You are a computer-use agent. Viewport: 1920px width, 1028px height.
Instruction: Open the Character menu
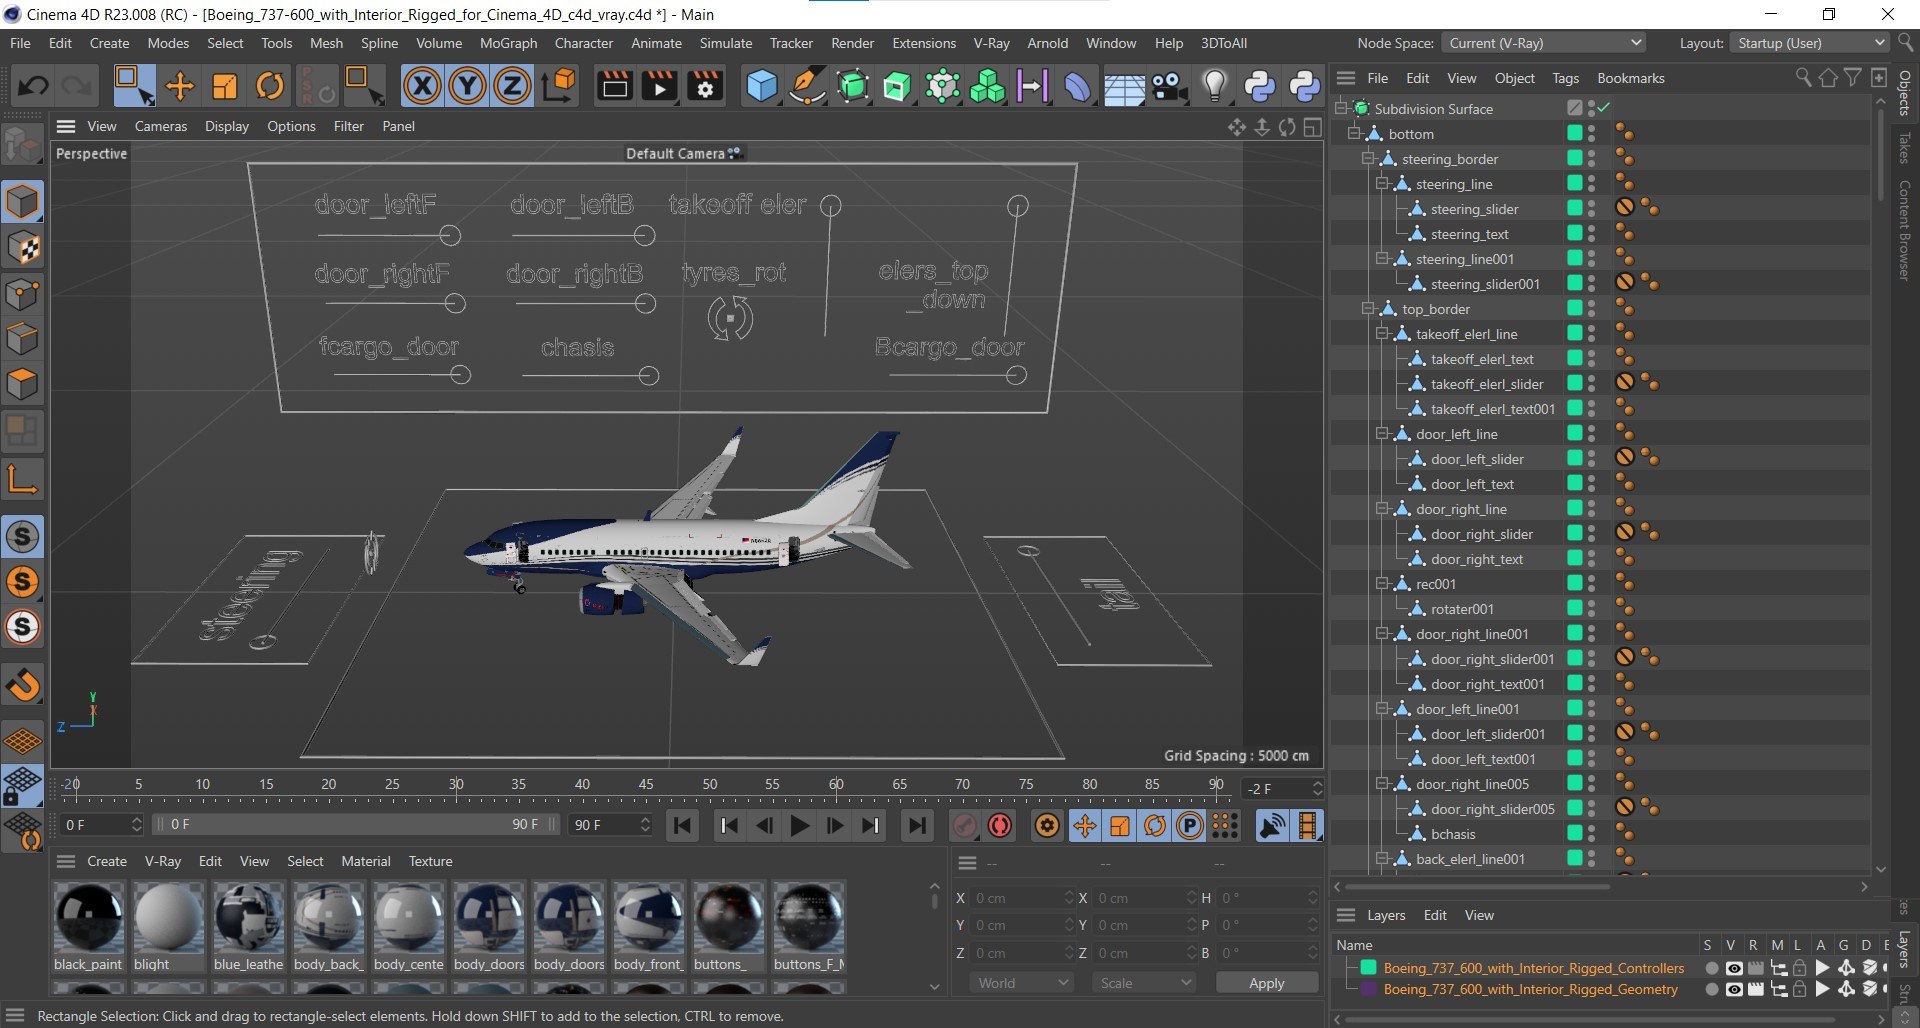[x=584, y=43]
